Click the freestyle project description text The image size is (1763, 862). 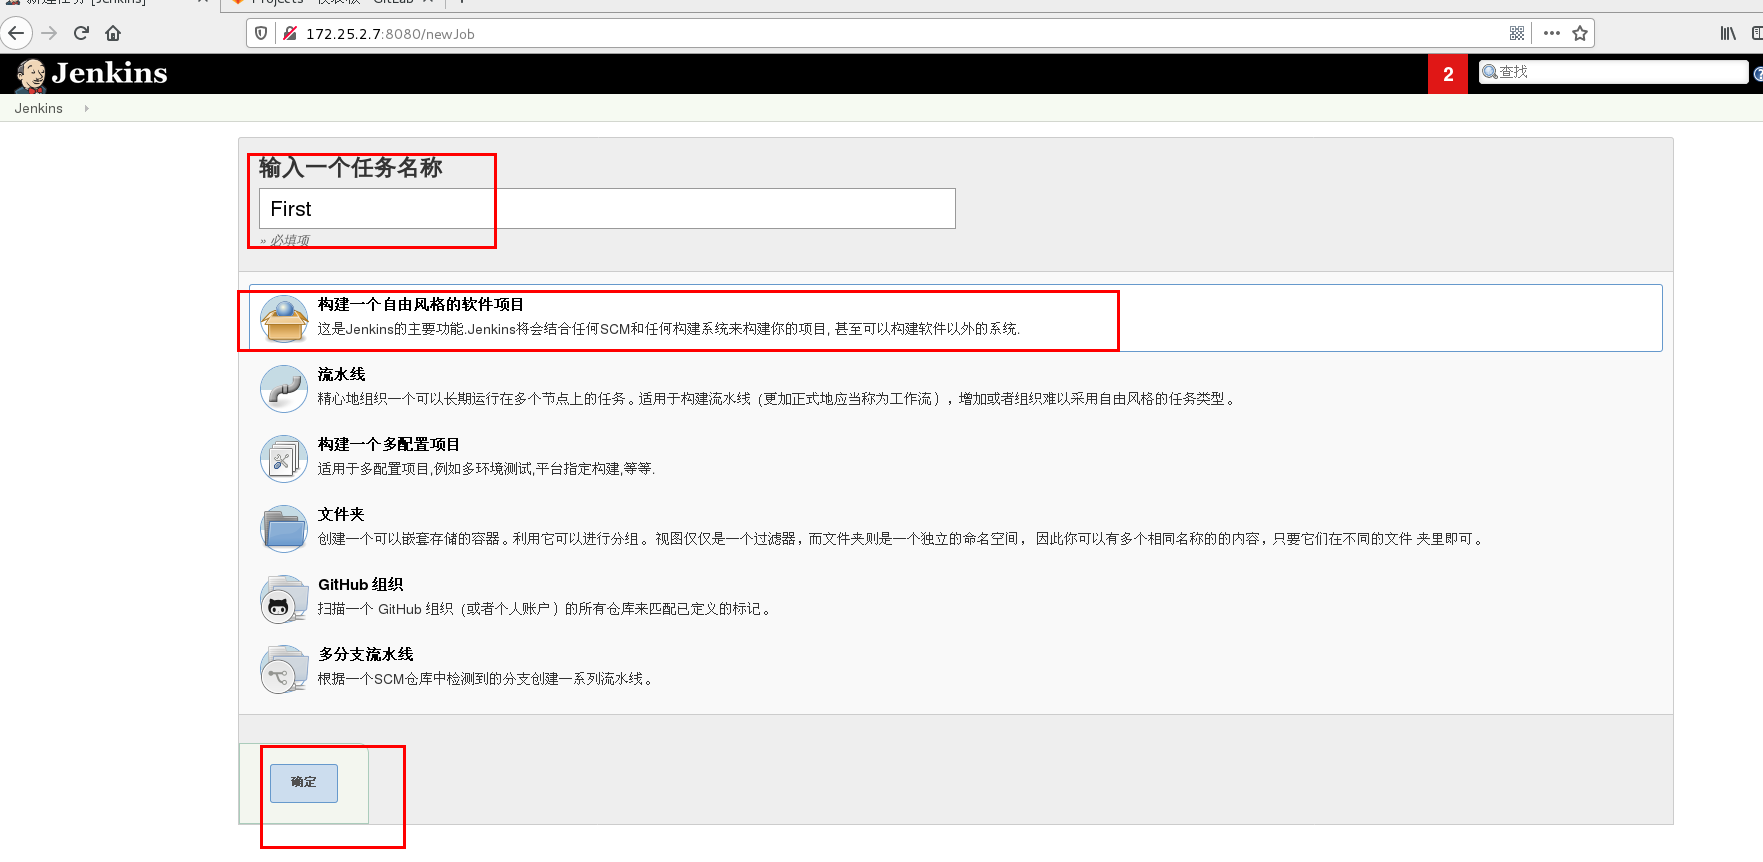click(x=669, y=329)
